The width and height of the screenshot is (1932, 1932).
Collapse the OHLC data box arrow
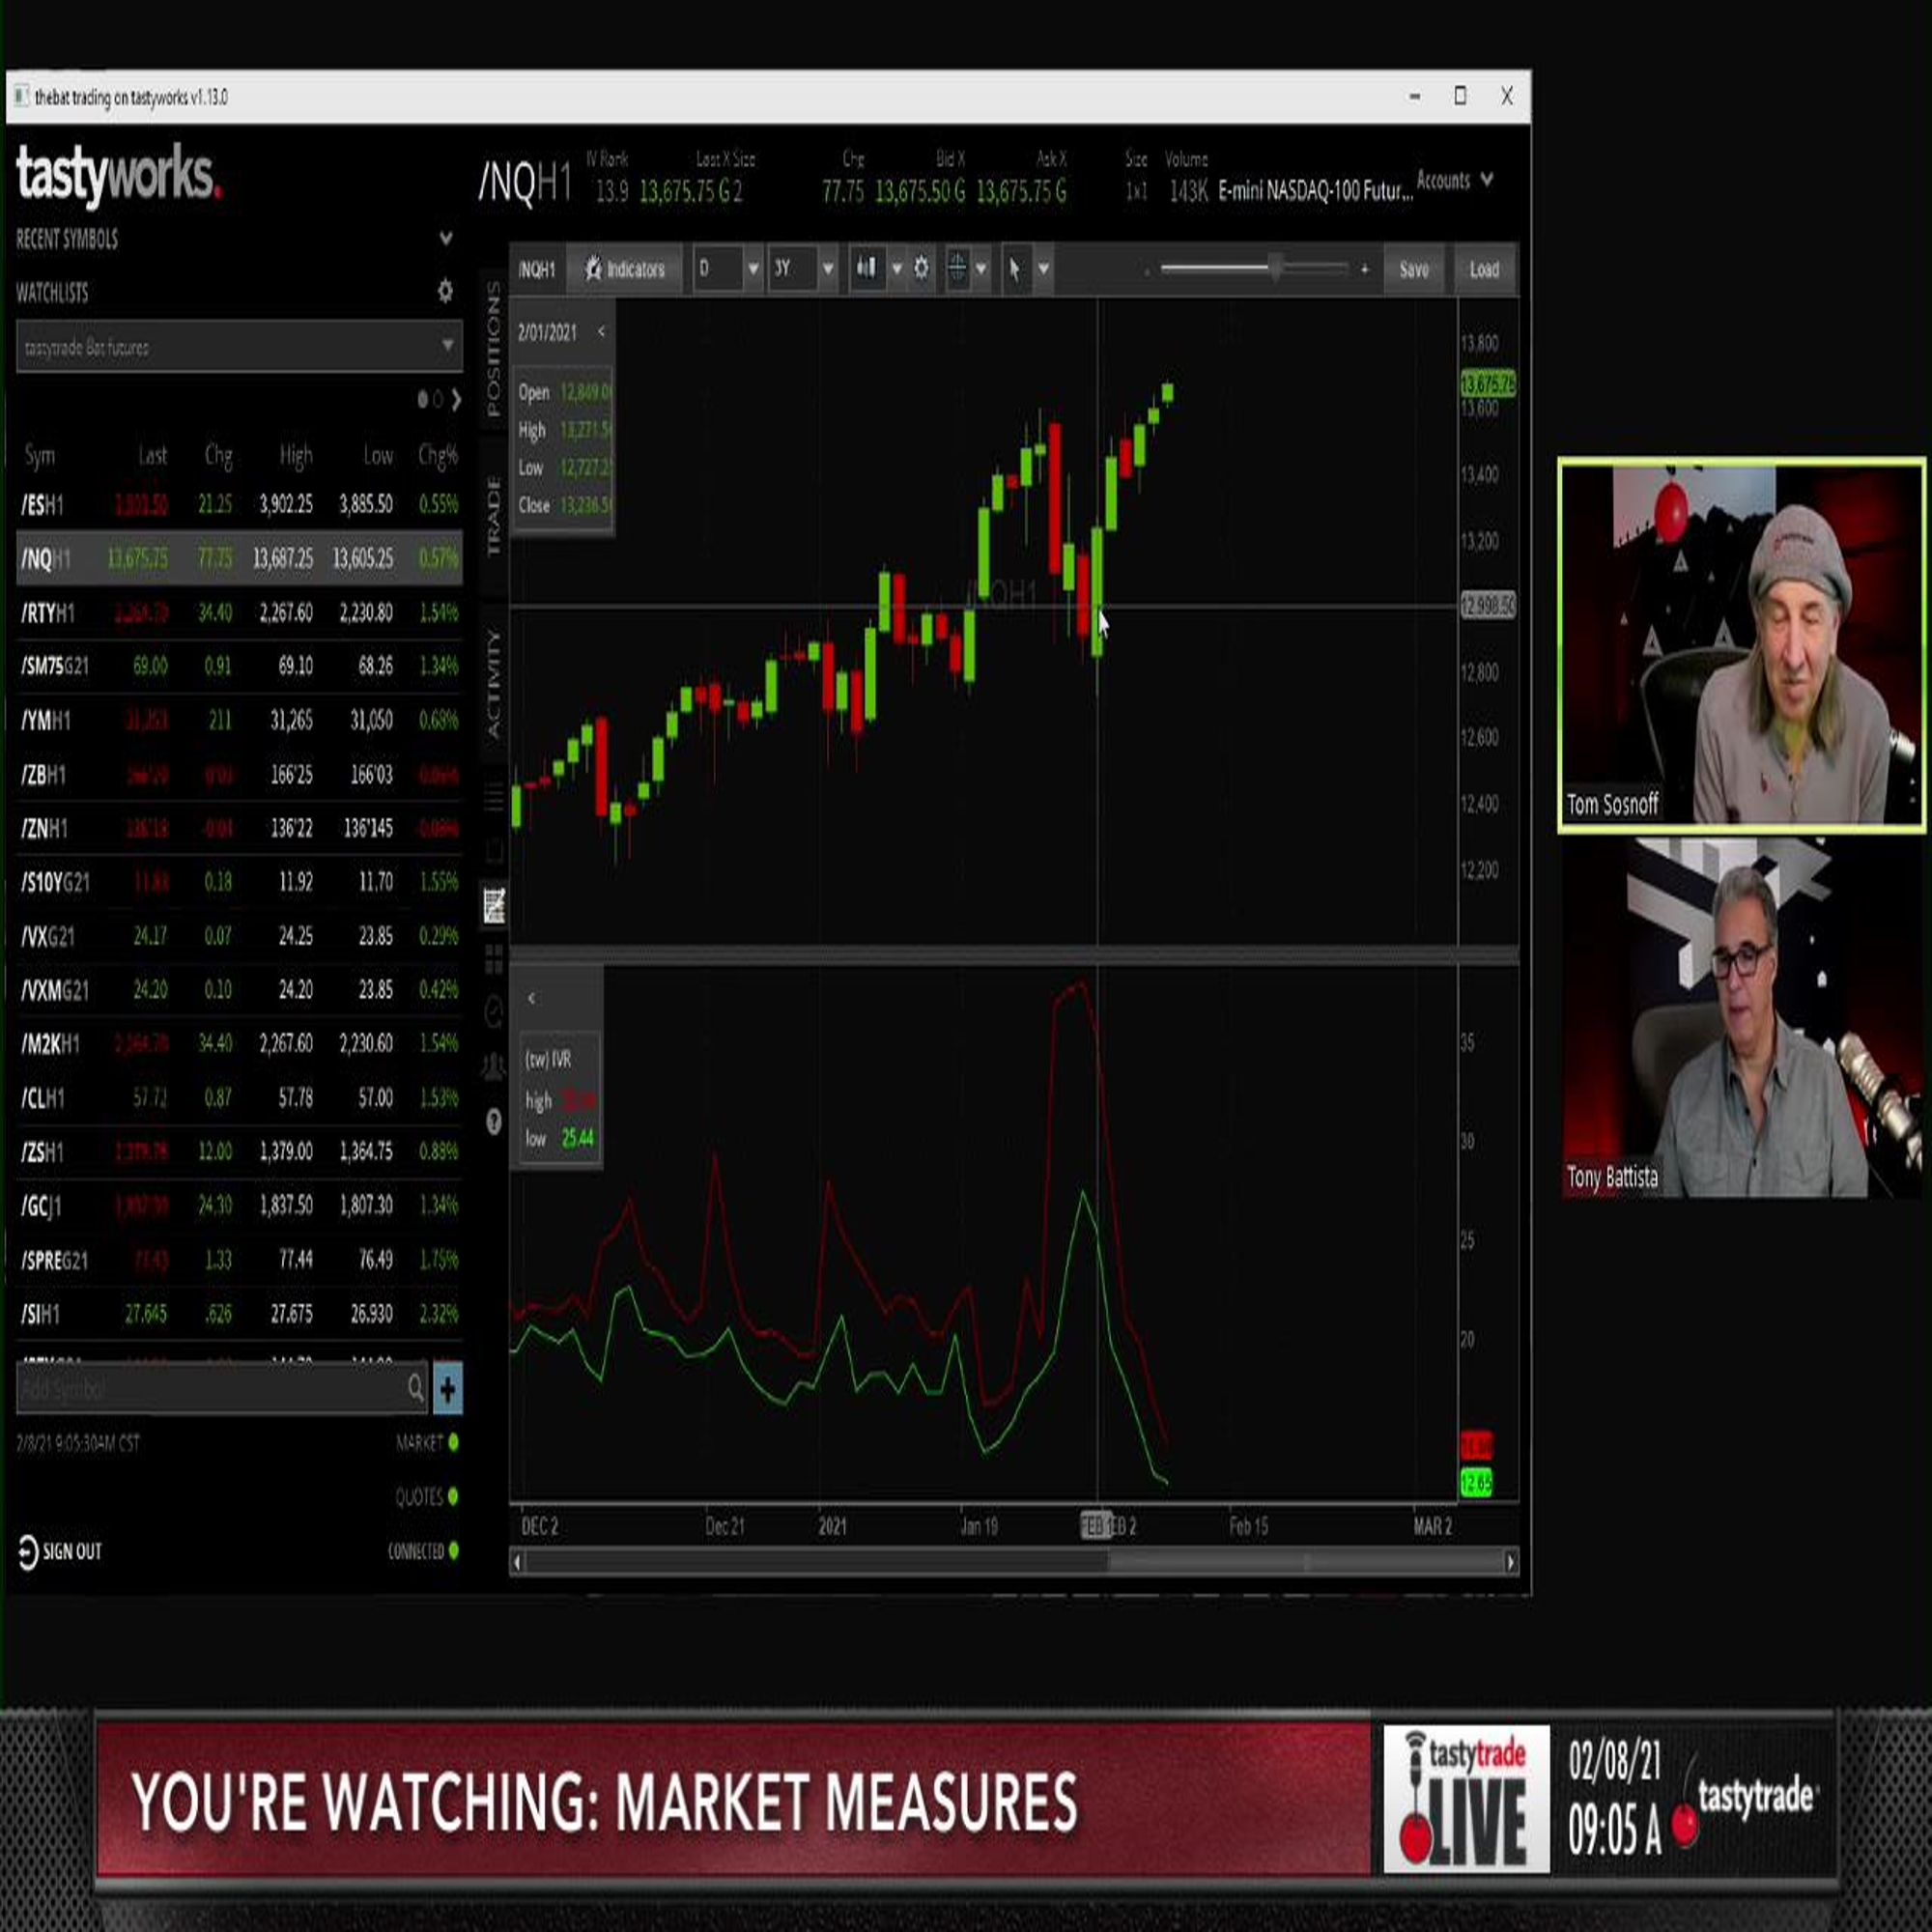601,332
